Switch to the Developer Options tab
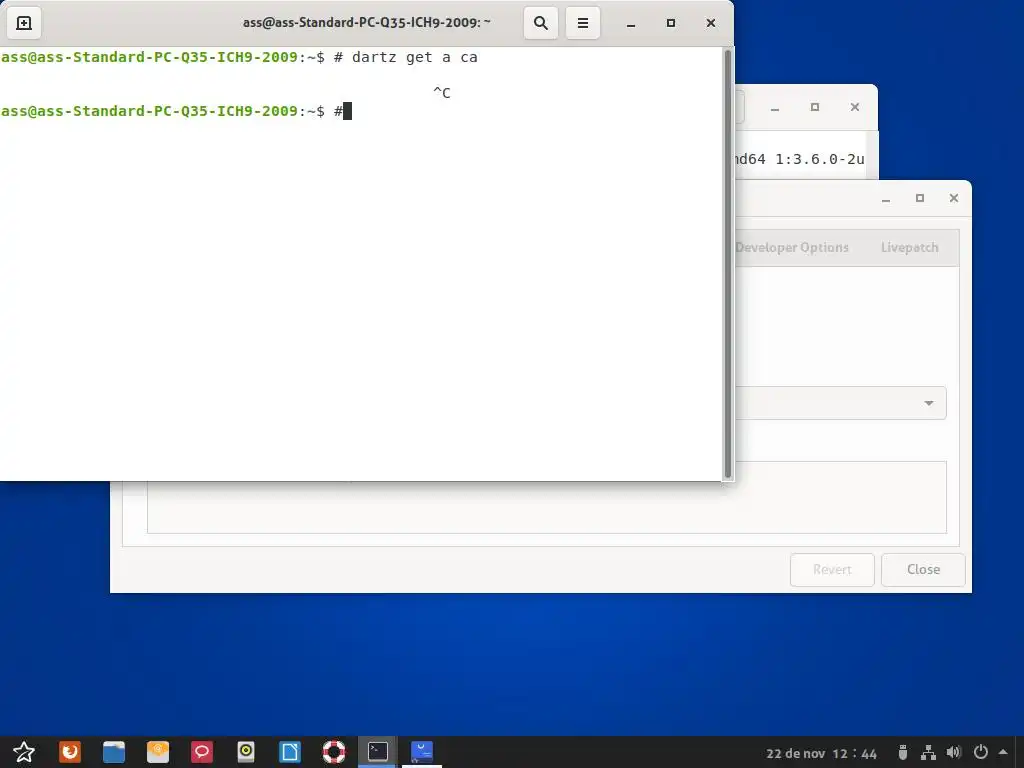1024x768 pixels. (792, 248)
